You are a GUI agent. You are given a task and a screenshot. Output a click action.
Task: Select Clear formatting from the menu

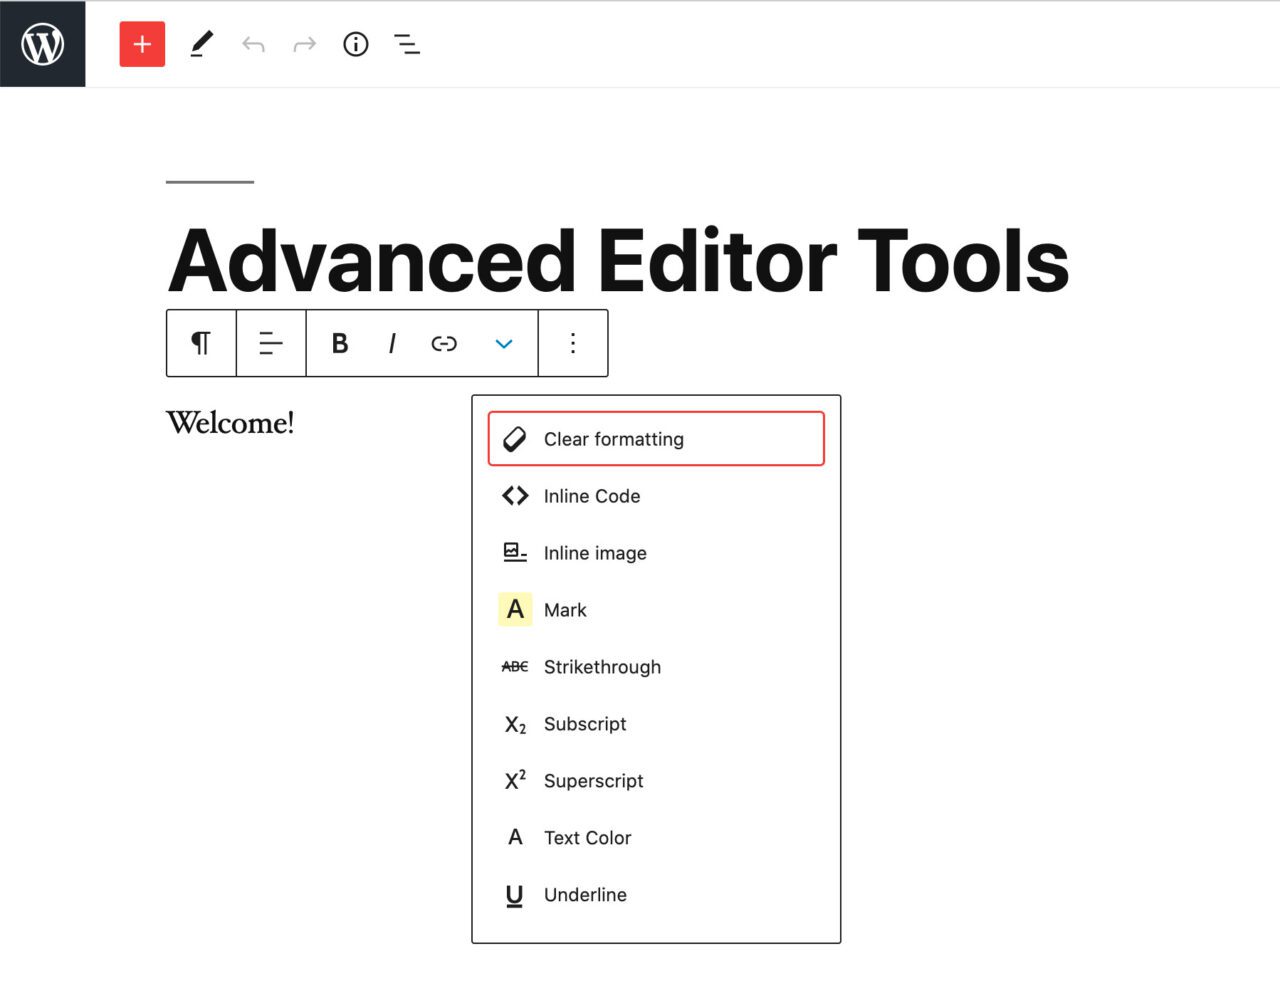pyautogui.click(x=612, y=438)
